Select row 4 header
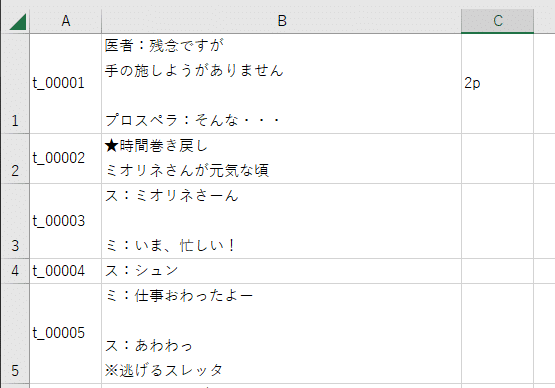This screenshot has height=388, width=555. coord(15,271)
